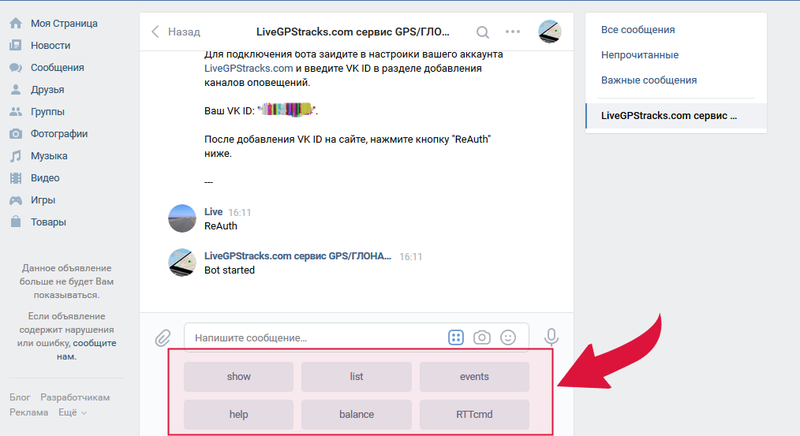Expand the Ещё footer dropdown
The width and height of the screenshot is (800, 436).
coord(72,412)
